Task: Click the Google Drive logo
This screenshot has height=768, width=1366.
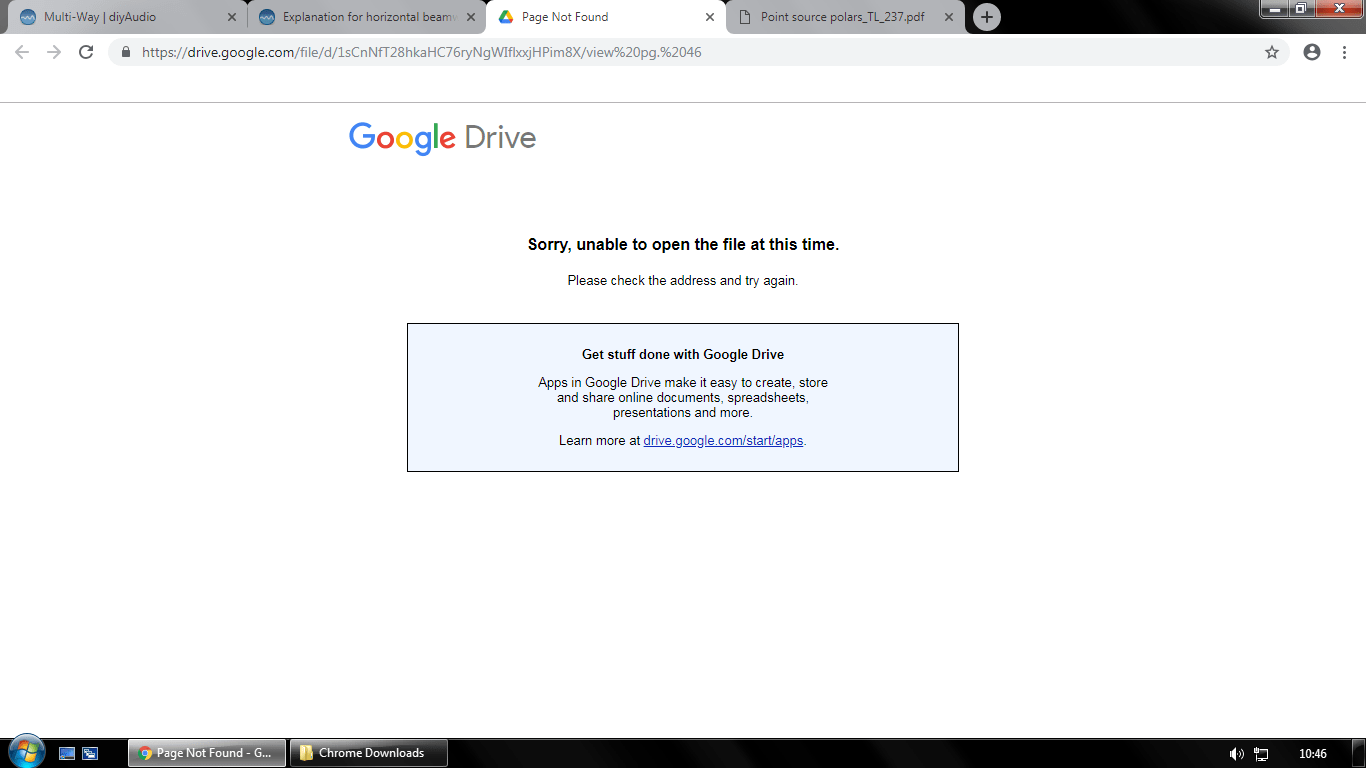Action: (x=442, y=138)
